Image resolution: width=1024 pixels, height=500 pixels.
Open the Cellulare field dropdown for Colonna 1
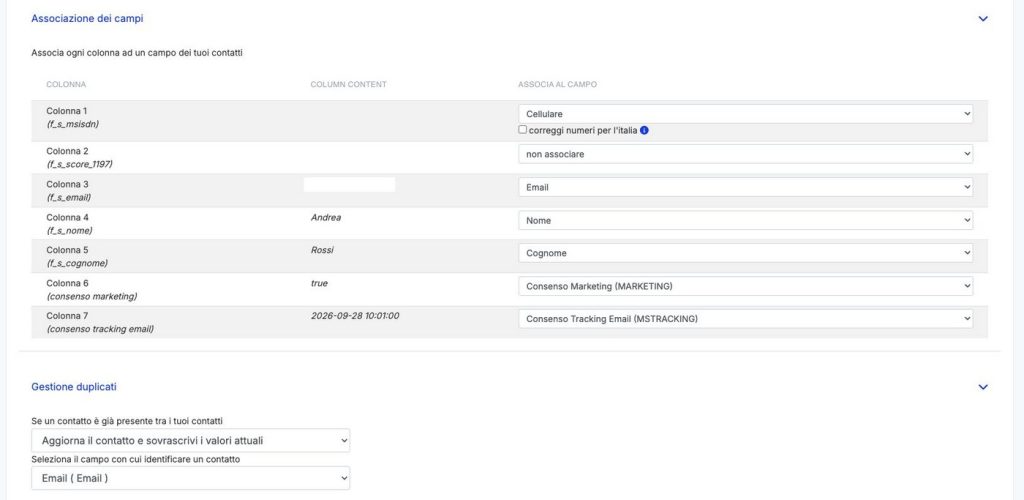(x=745, y=114)
